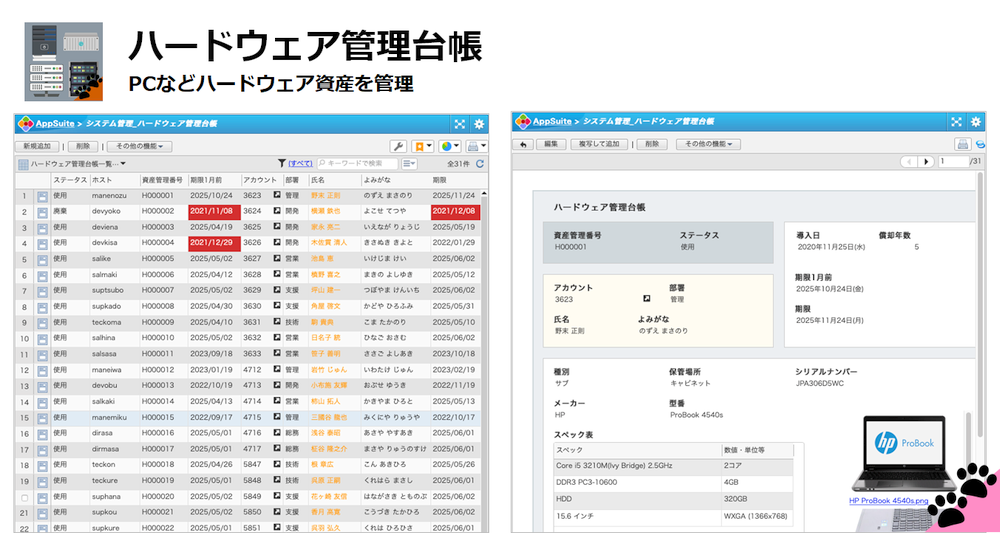Click the back arrow button in detail view
This screenshot has width=1000, height=533.
pyautogui.click(x=523, y=144)
